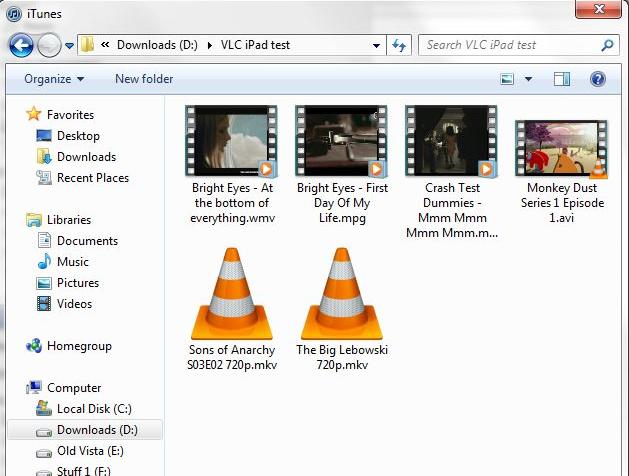Click the Downloads (D:) drive icon
The width and height of the screenshot is (629, 476).
44,432
